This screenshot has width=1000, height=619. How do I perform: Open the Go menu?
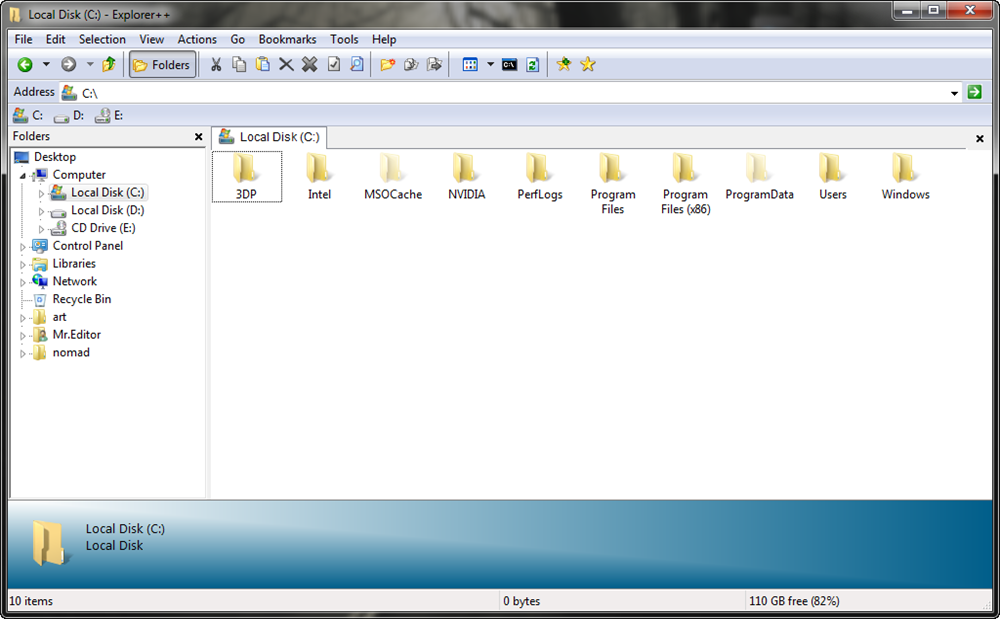point(238,40)
